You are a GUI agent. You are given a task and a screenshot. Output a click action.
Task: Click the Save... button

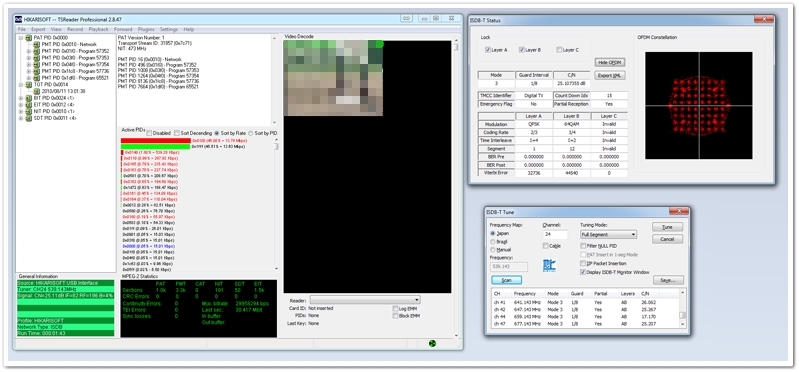[668, 280]
